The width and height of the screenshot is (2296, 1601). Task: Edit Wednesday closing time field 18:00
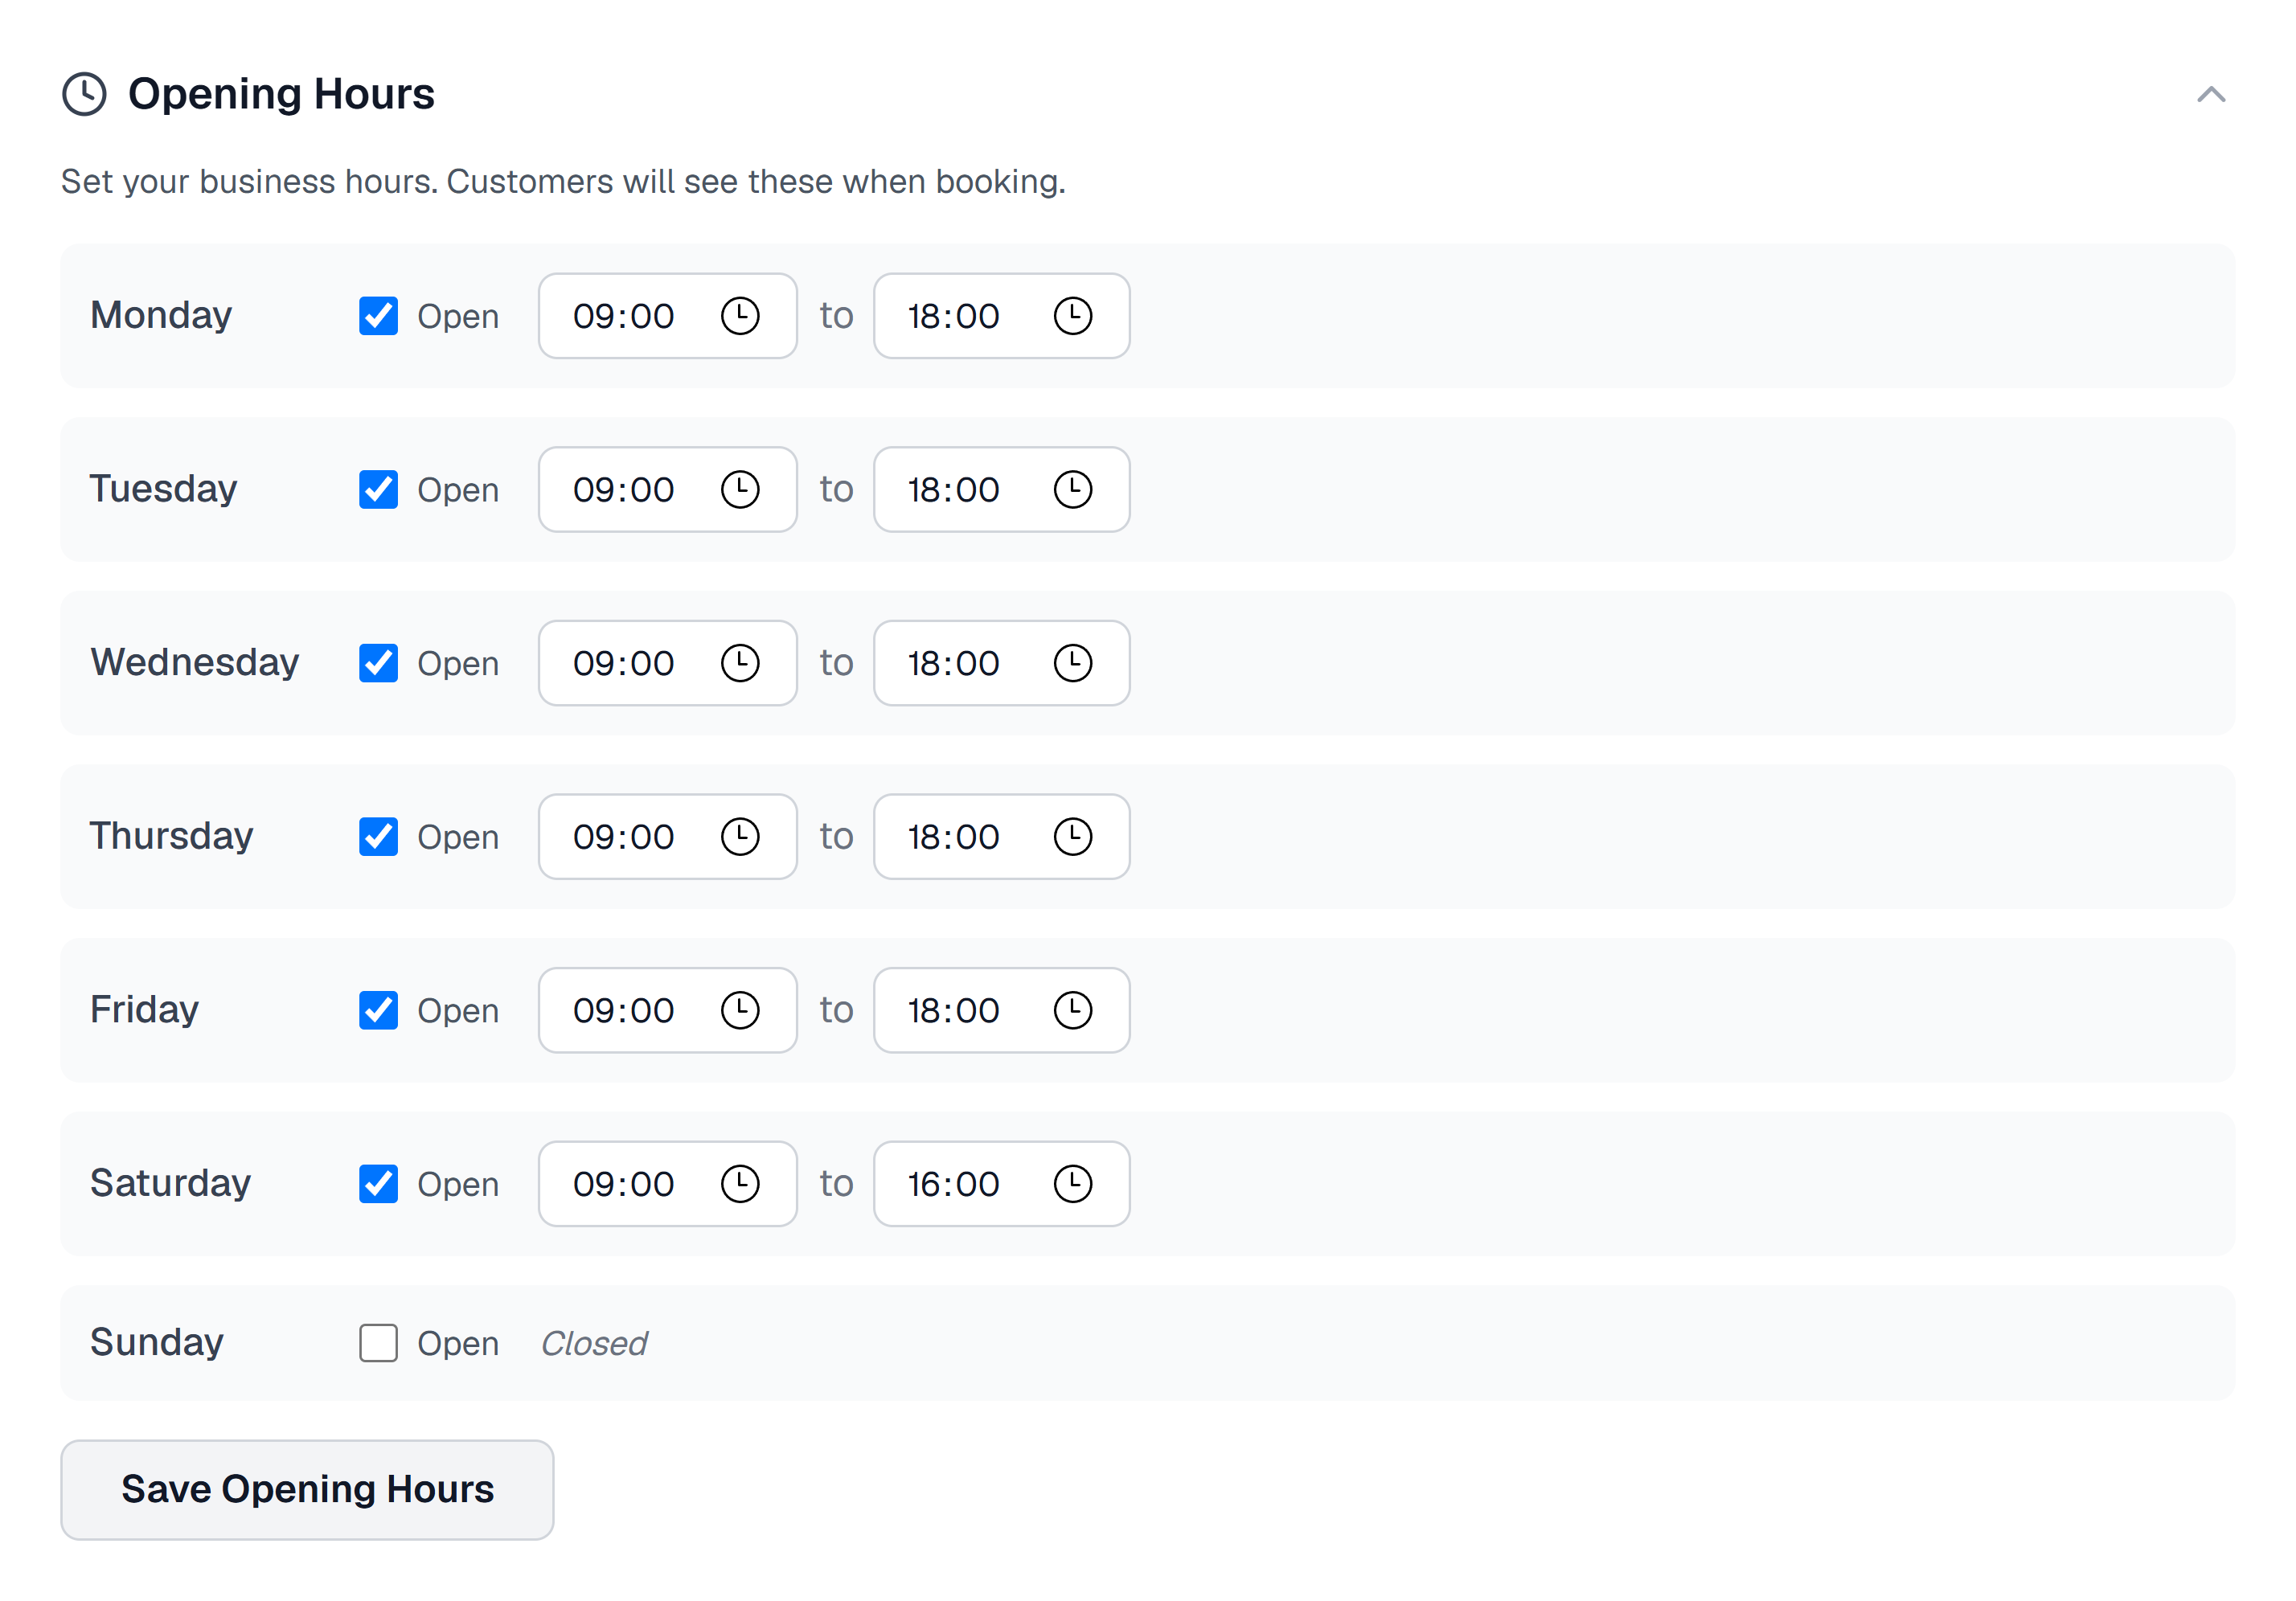1002,663
